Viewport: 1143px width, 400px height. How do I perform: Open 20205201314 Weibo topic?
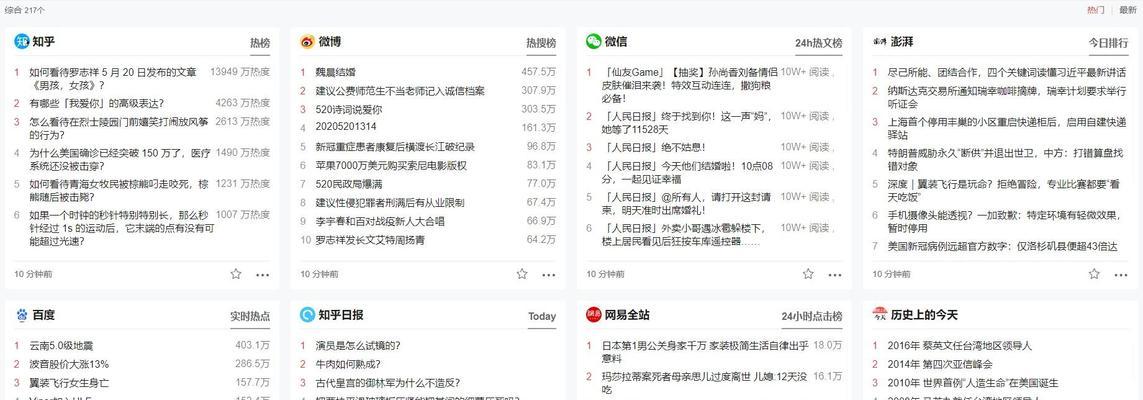point(346,128)
